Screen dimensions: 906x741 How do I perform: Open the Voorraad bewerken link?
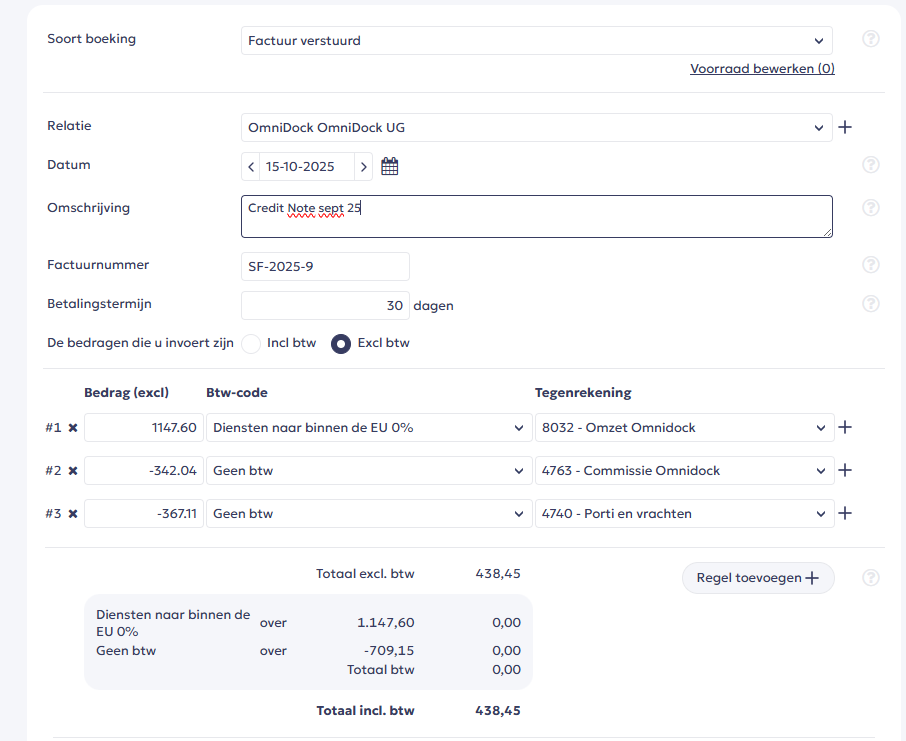coord(762,69)
